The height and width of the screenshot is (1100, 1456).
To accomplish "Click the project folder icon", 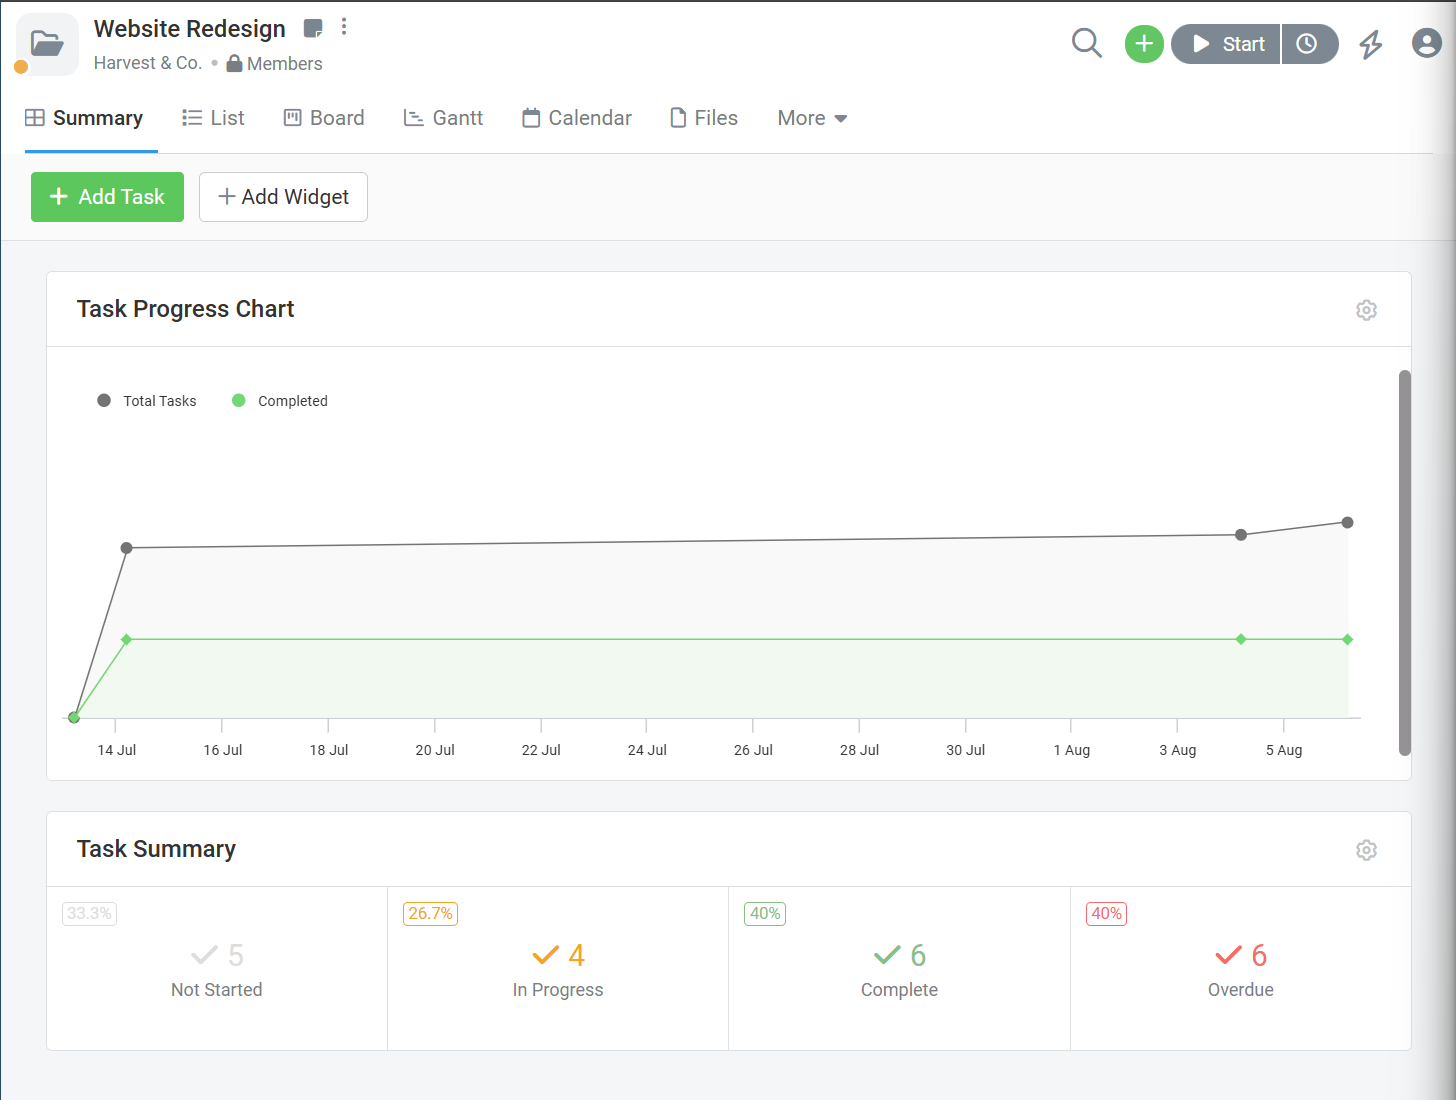I will (x=47, y=44).
